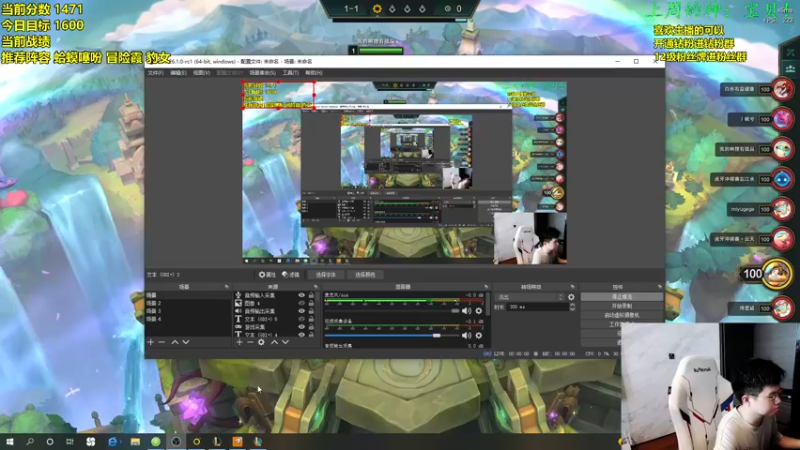800x450 pixels.
Task: Click the 开始录制 button
Action: tap(621, 306)
